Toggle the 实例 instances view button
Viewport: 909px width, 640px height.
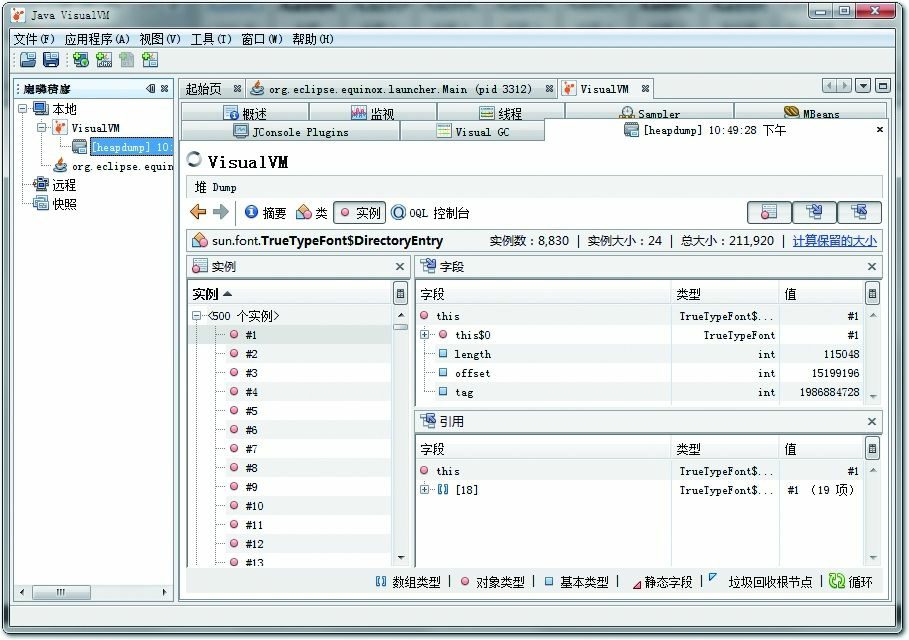pyautogui.click(x=360, y=213)
